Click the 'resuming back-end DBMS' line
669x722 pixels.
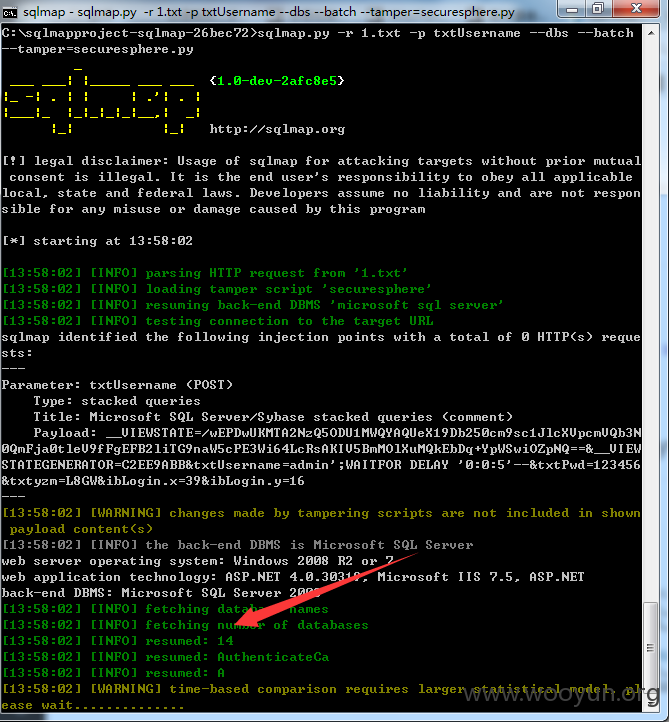coord(253,305)
